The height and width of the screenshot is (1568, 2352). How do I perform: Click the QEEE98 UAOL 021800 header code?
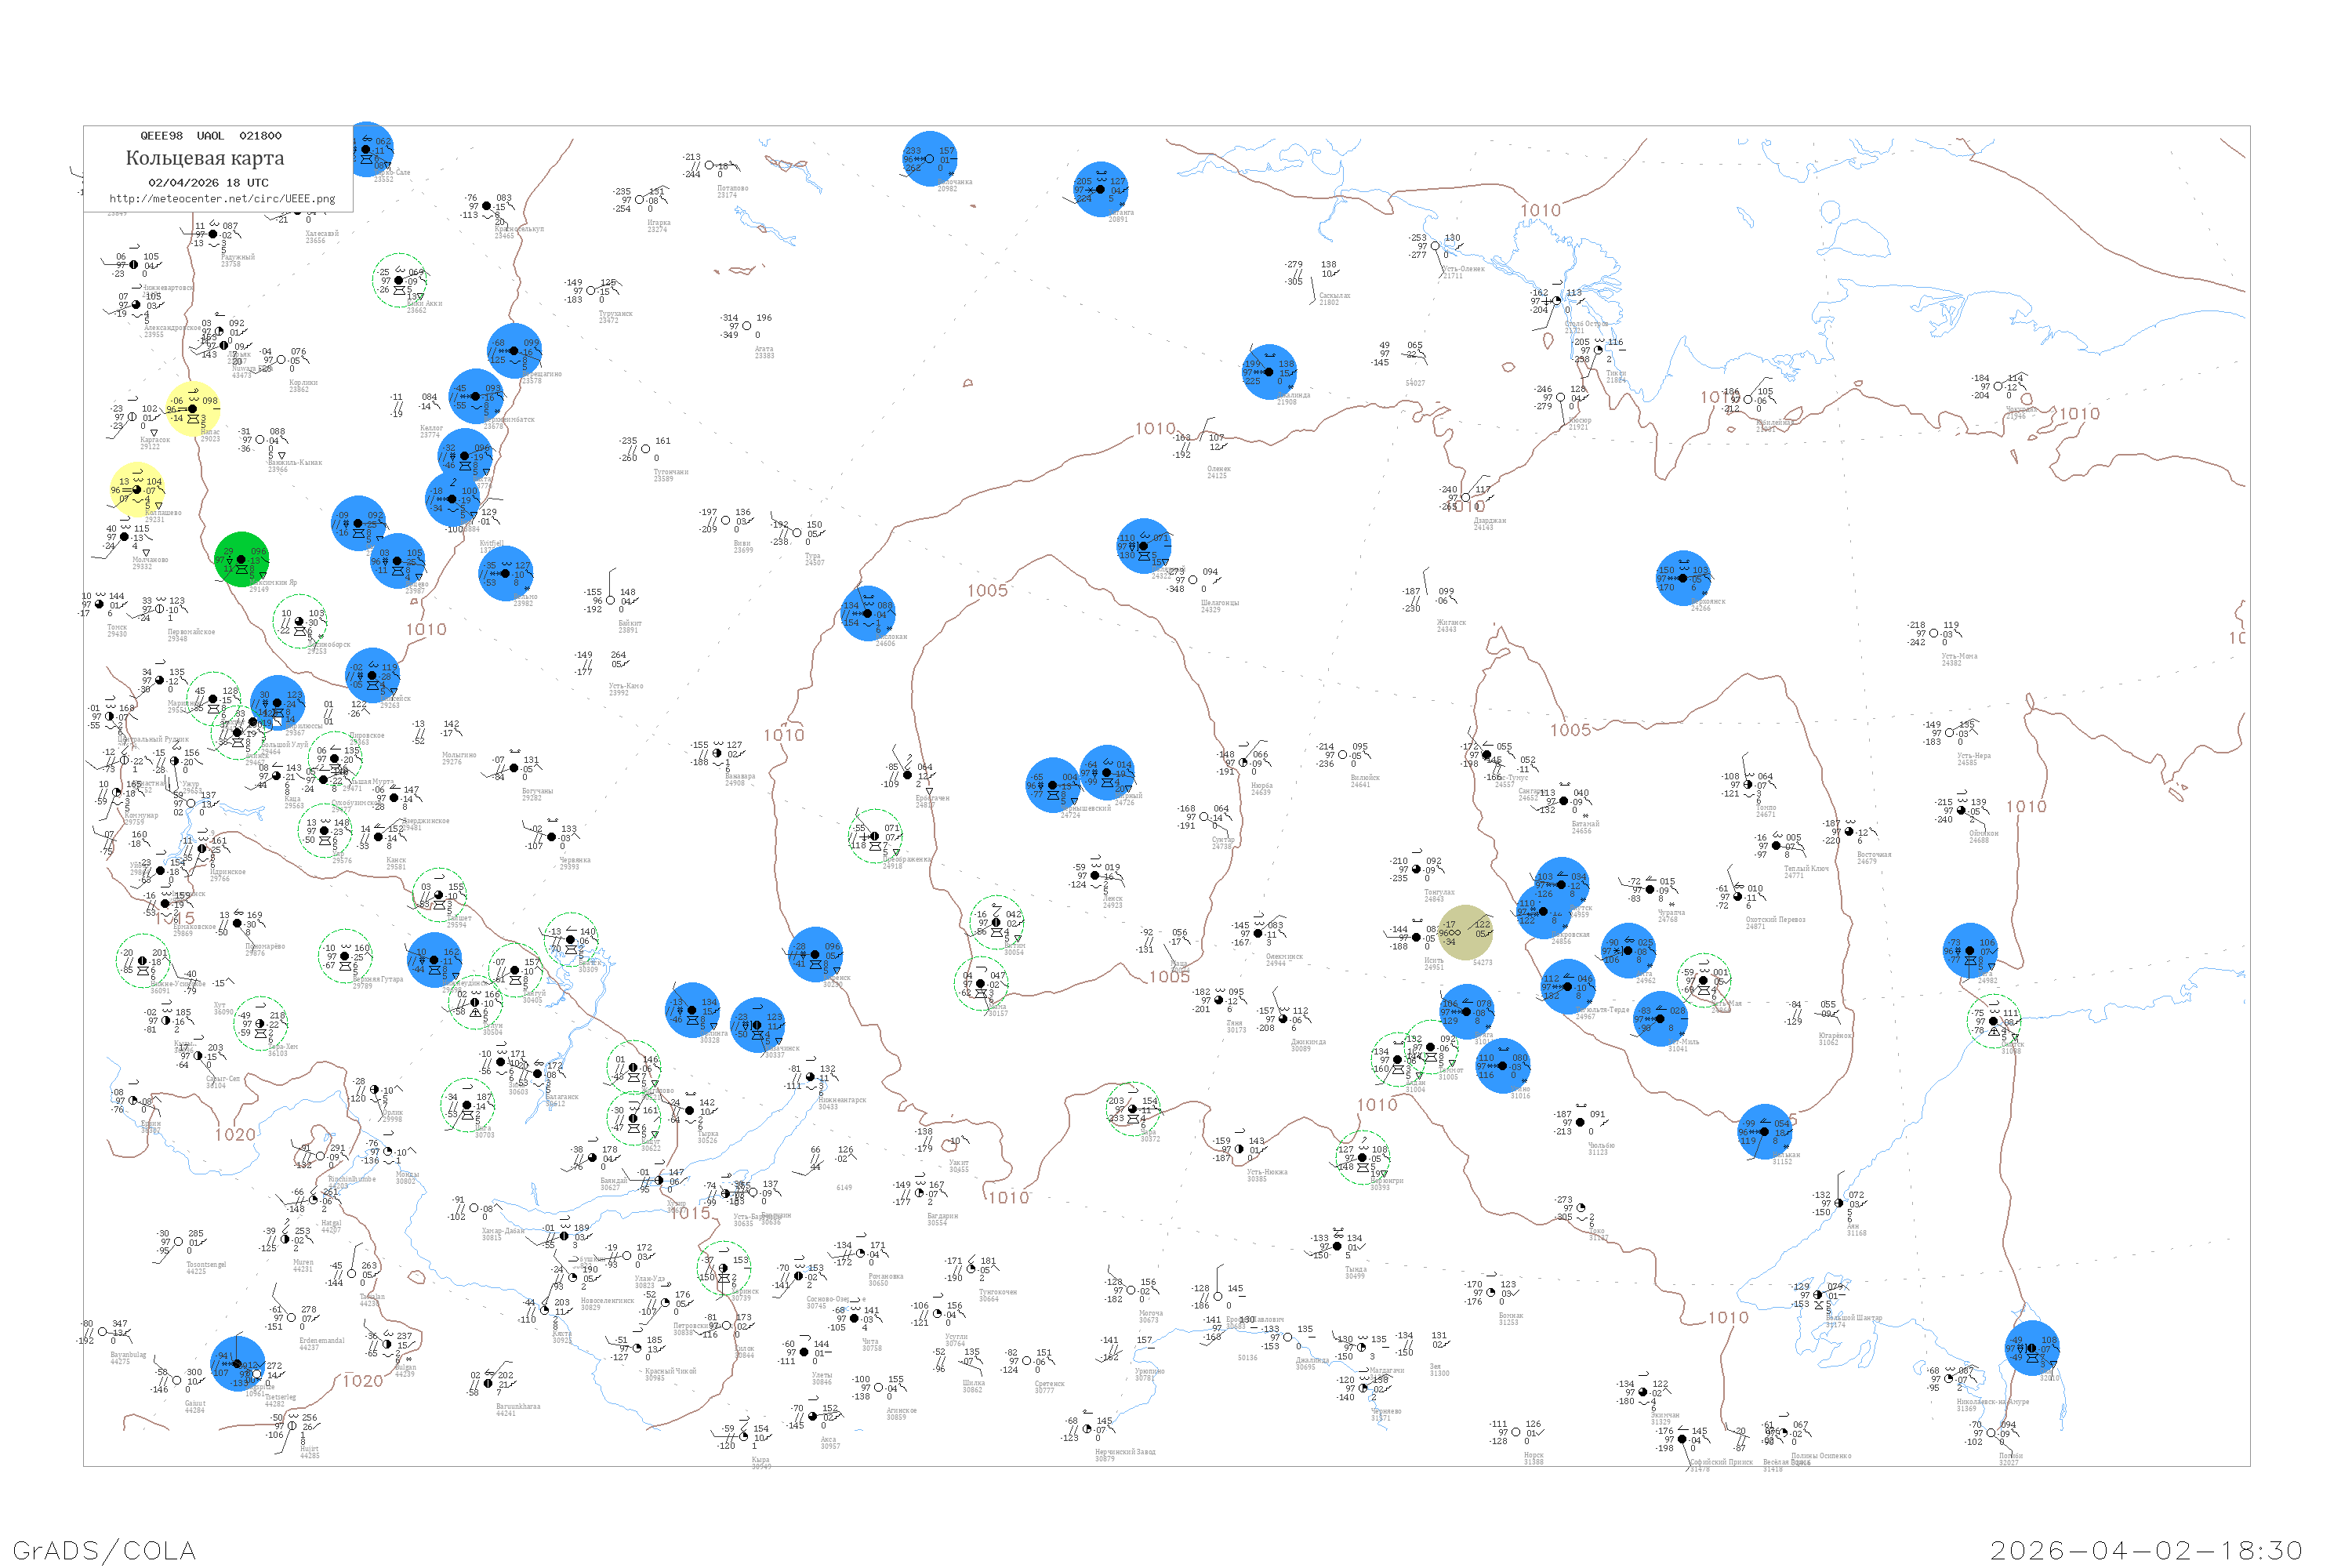coord(210,136)
